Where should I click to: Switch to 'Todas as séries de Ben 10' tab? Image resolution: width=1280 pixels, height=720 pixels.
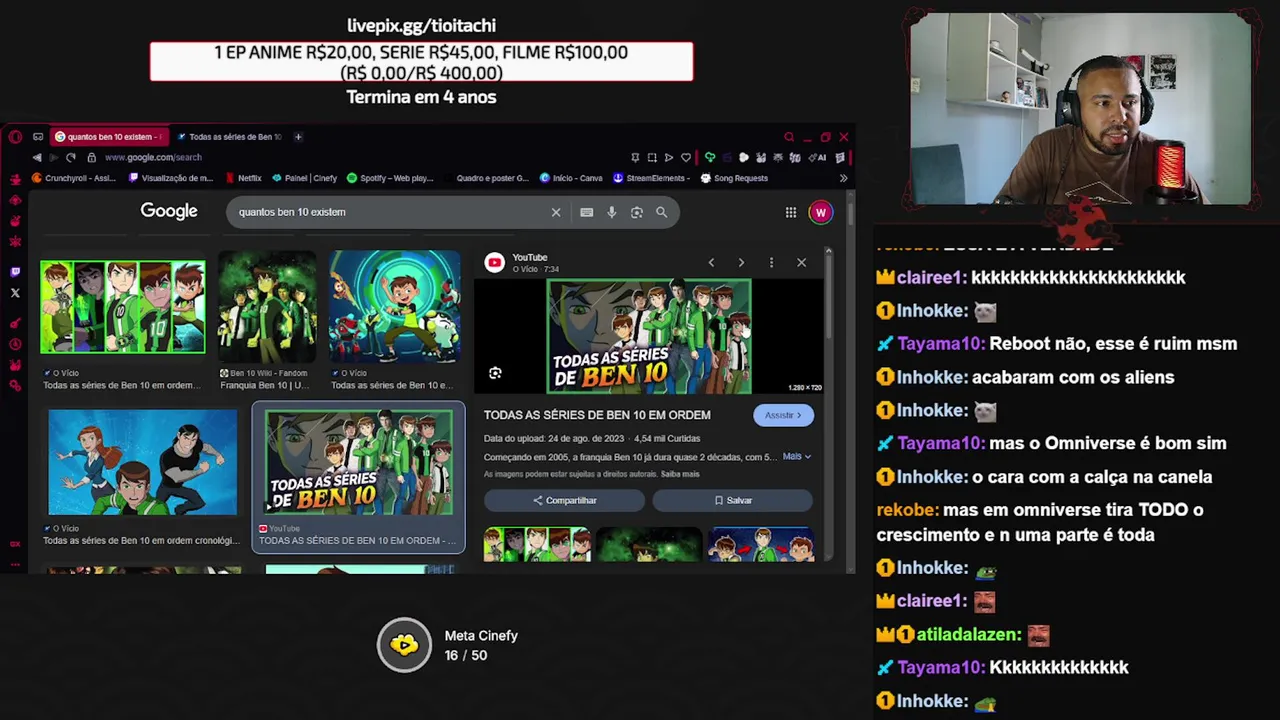pyautogui.click(x=229, y=137)
